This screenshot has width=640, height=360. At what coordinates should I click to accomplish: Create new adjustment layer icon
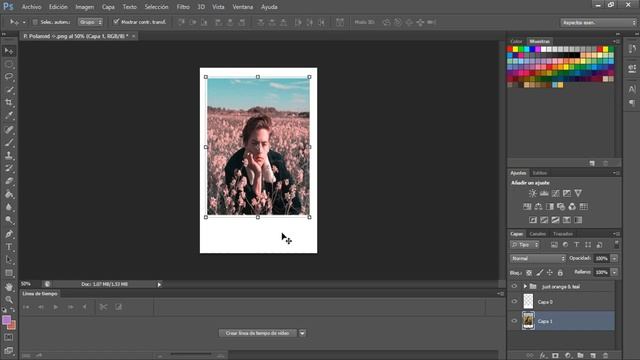pyautogui.click(x=568, y=356)
